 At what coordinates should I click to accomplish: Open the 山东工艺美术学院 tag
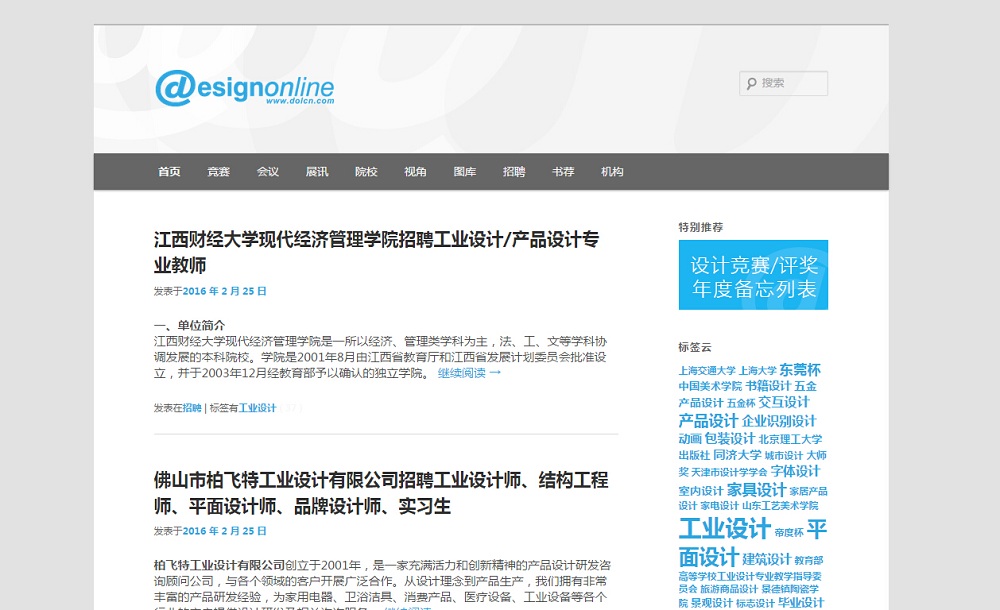tap(780, 505)
